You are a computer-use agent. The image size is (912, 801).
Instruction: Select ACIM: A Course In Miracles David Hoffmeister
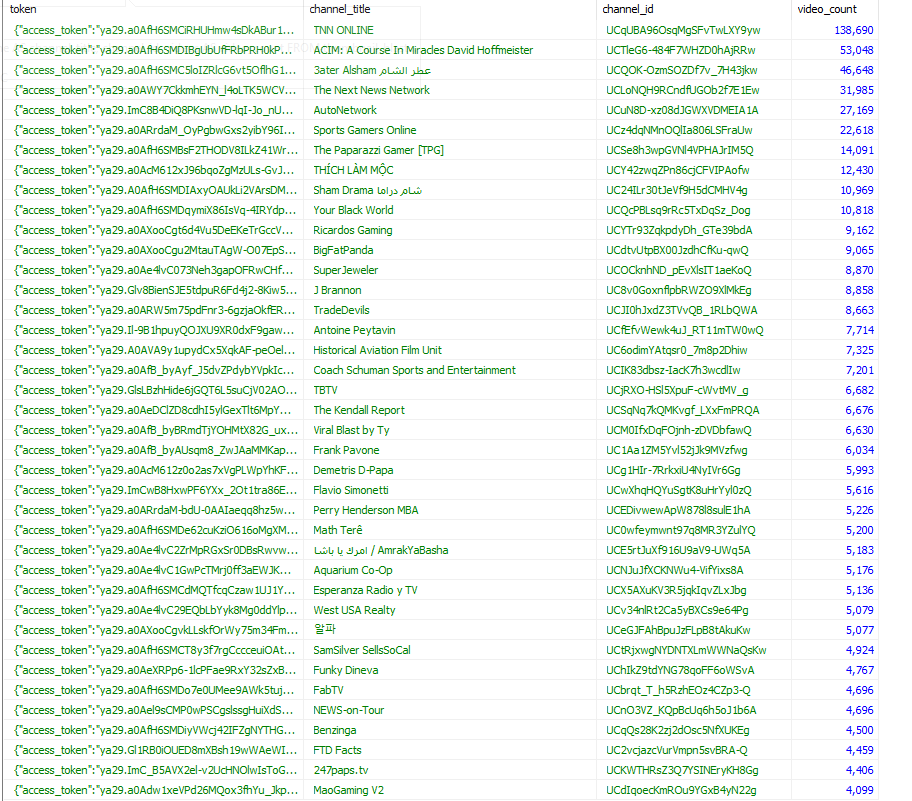423,50
